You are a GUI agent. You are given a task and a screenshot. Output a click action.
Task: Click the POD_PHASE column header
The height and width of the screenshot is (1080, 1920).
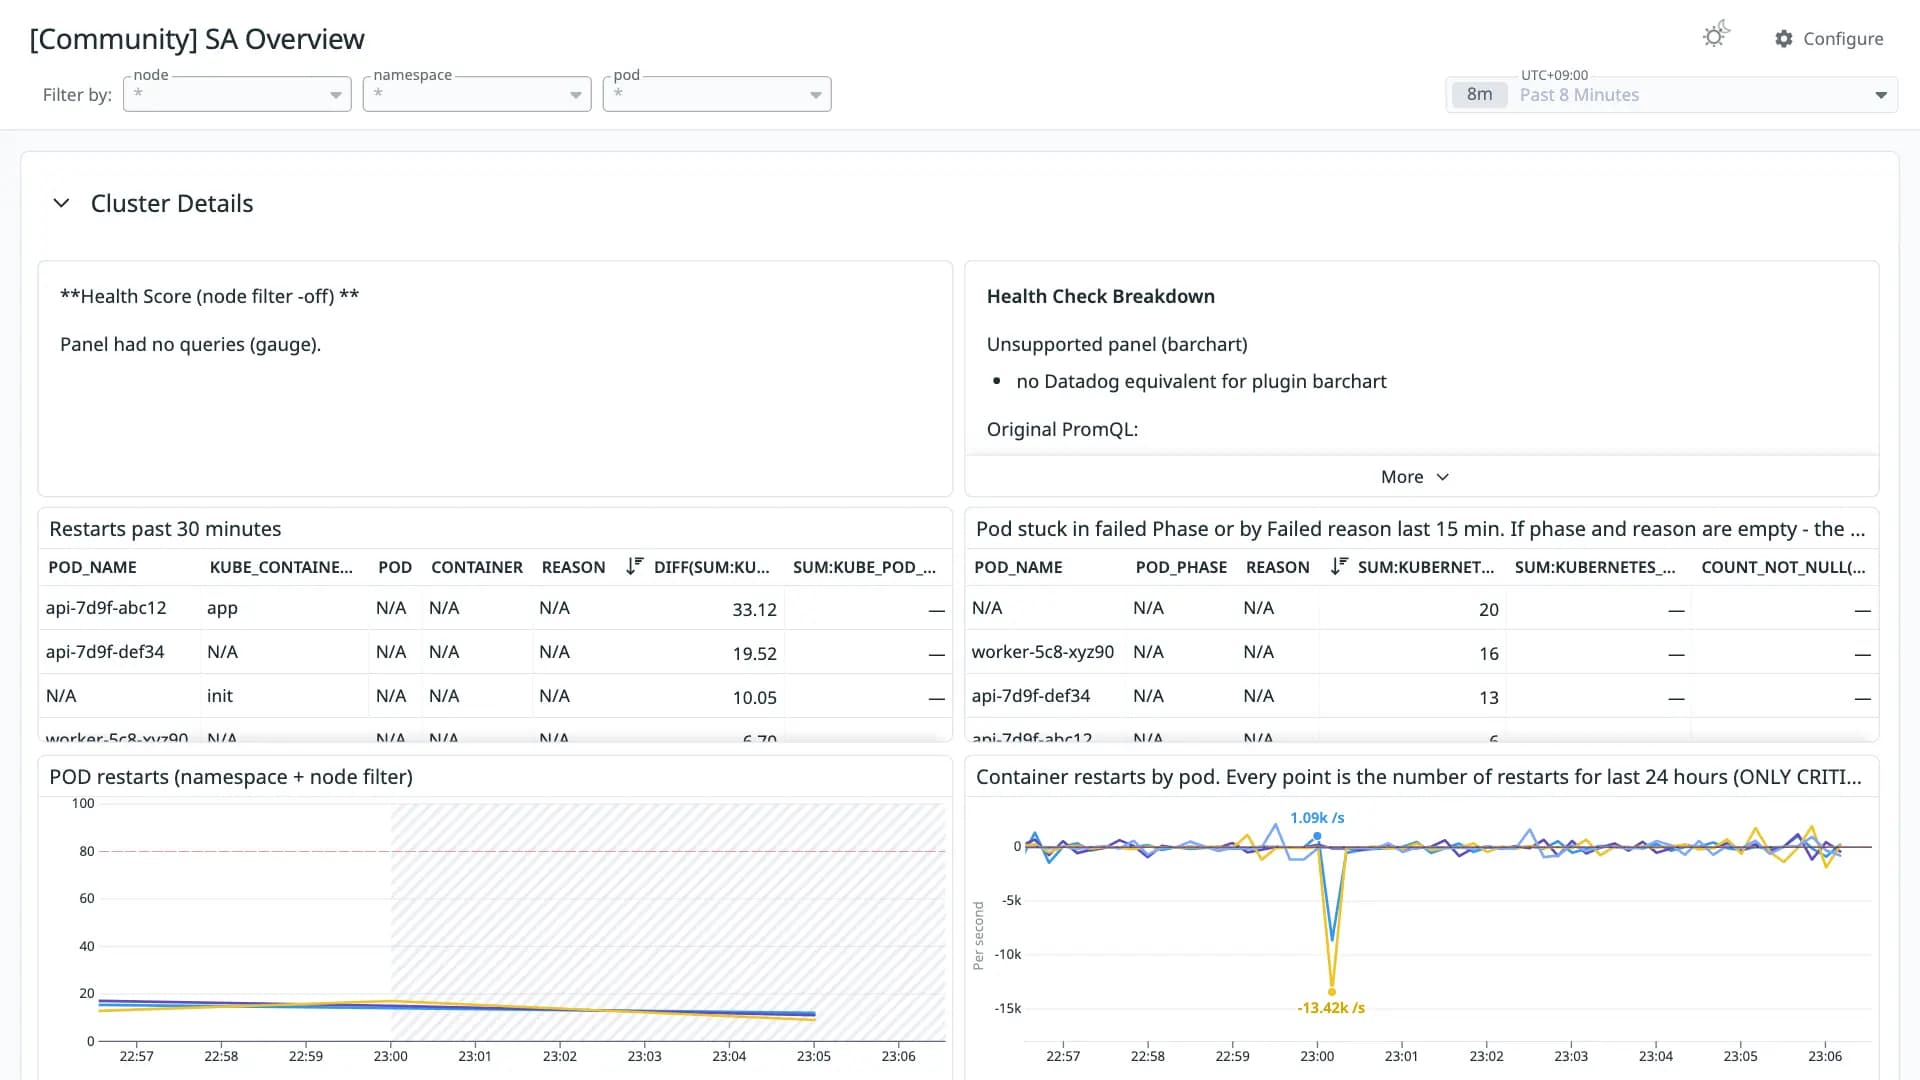tap(1181, 567)
